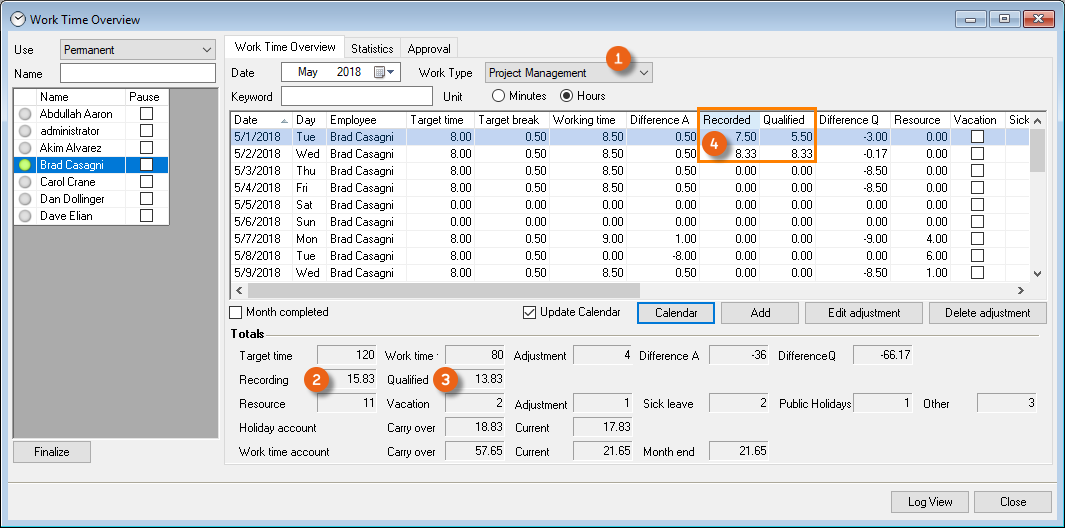
Task: Click the sort arrow in the Date column header
Action: 284,120
